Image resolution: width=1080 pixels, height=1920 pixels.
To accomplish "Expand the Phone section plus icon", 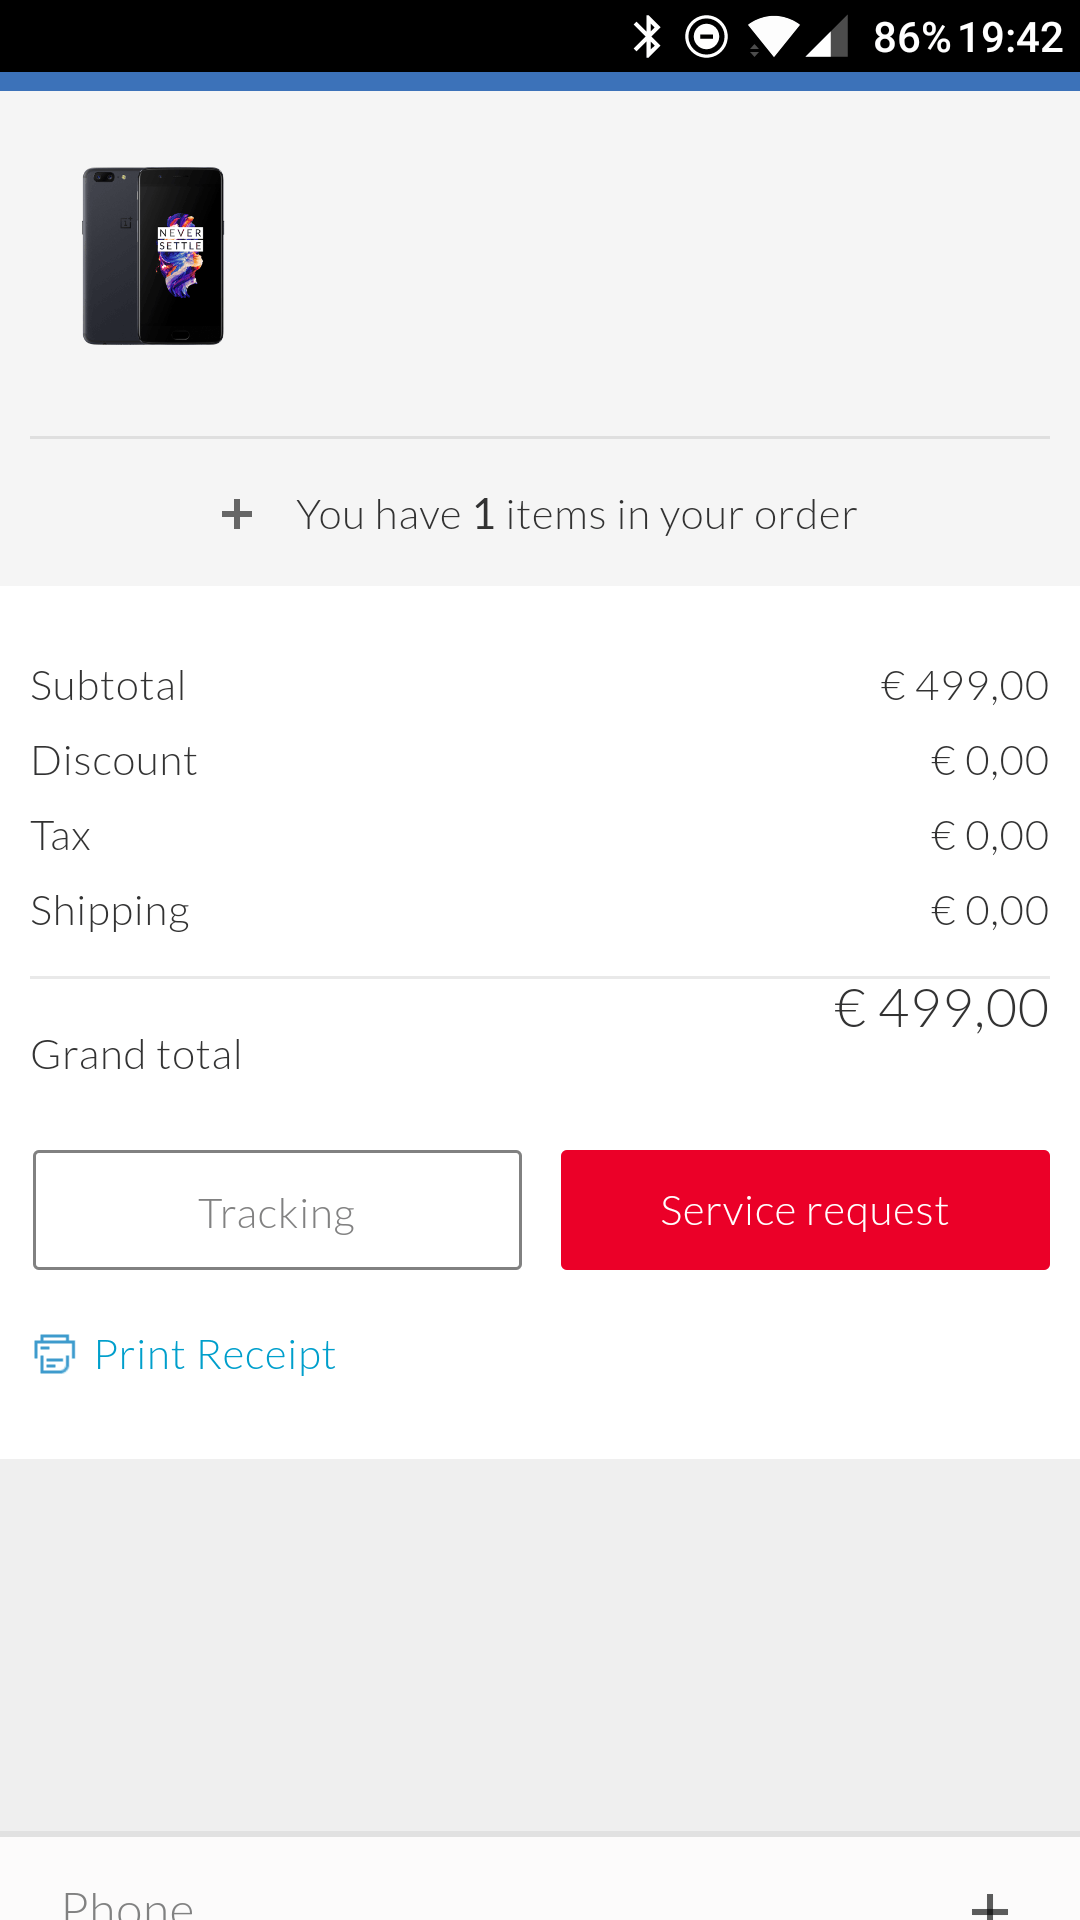I will (989, 1905).
